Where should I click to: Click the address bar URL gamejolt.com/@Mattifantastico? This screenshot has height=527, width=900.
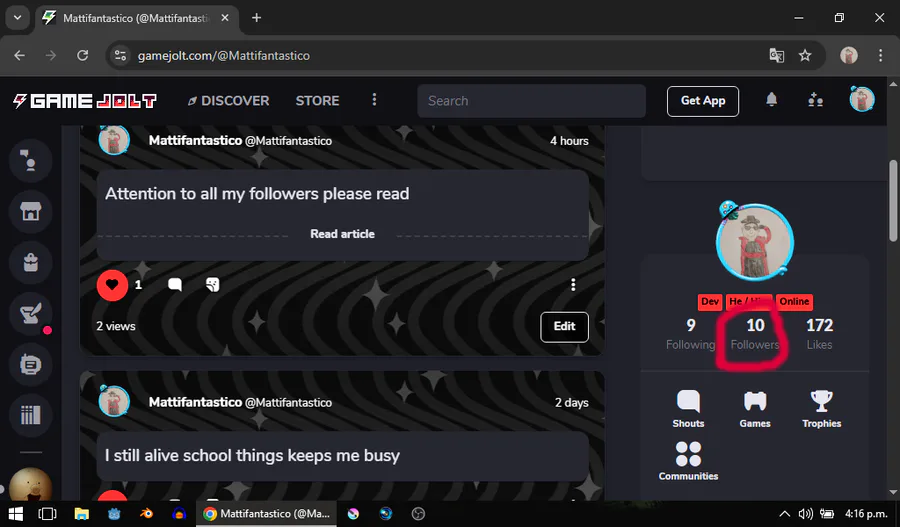pyautogui.click(x=224, y=56)
